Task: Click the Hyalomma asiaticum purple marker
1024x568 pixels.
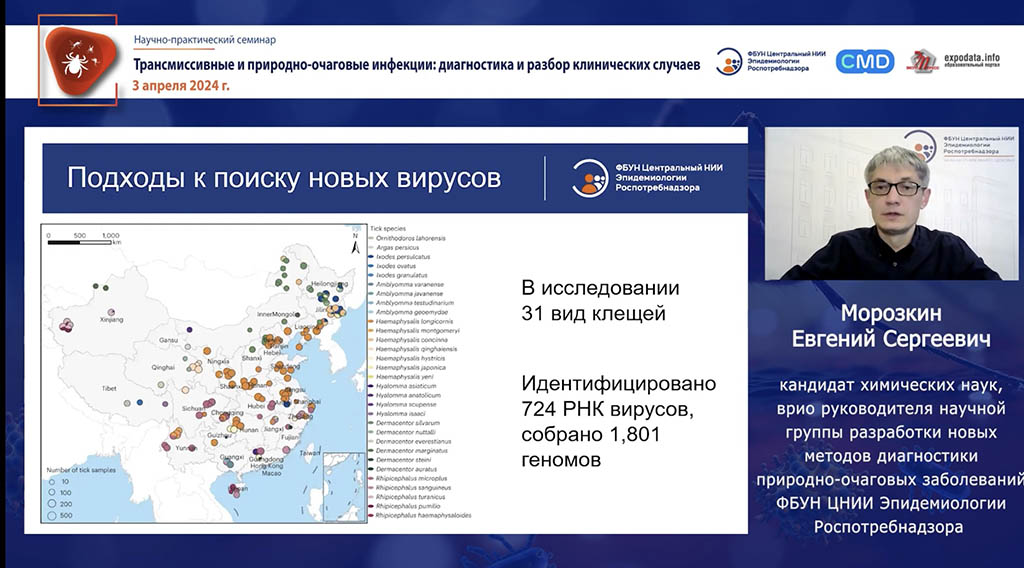Action: click(372, 386)
